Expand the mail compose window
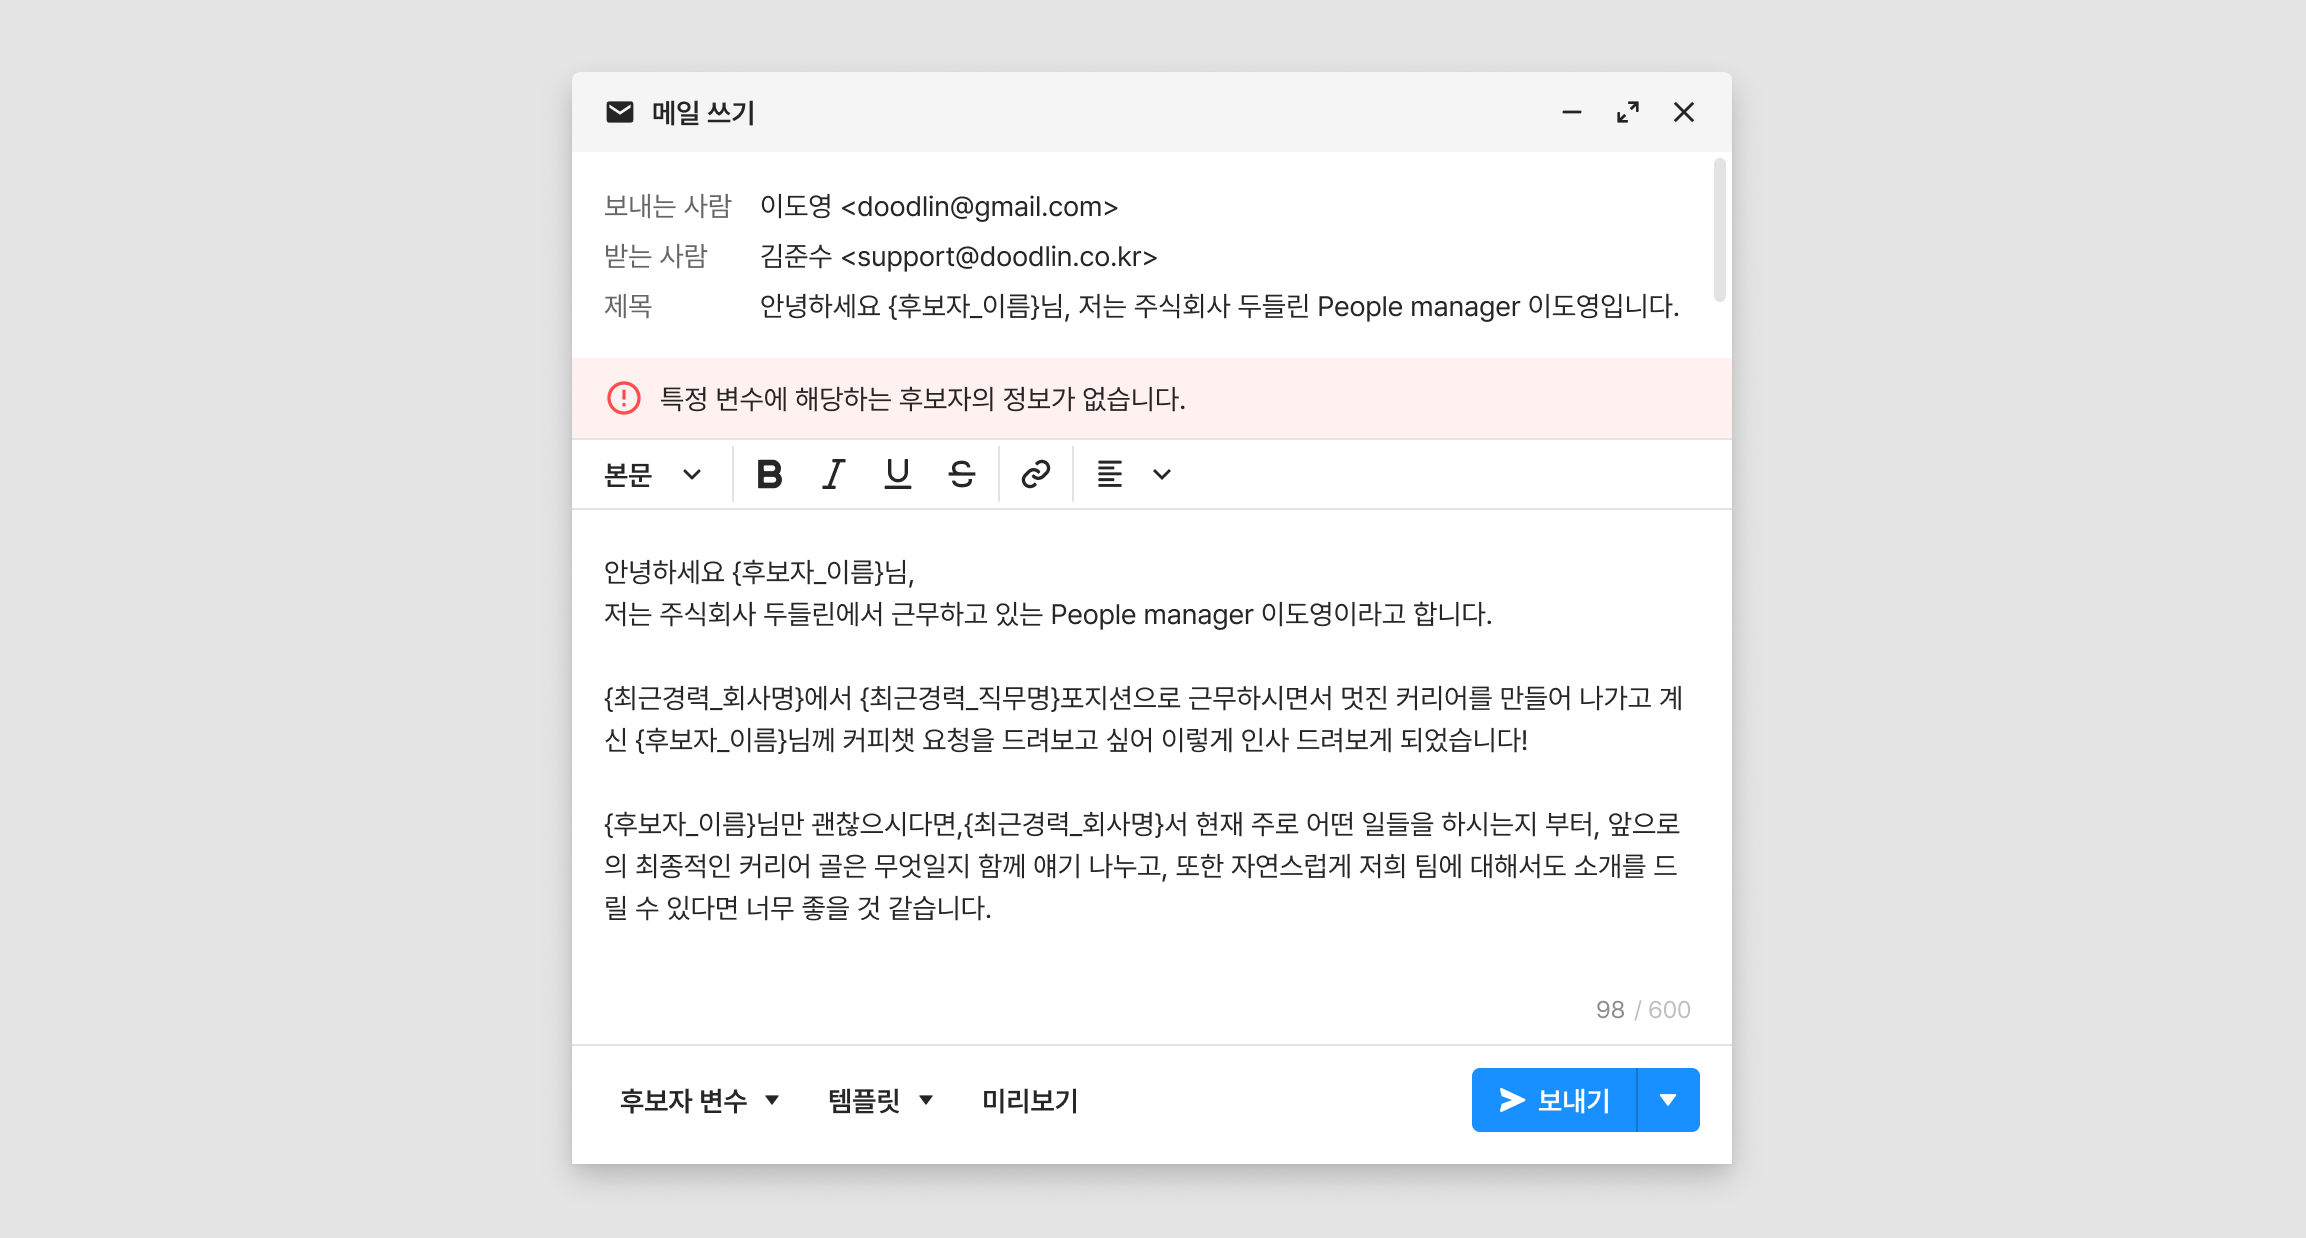The height and width of the screenshot is (1238, 2306). tap(1627, 112)
